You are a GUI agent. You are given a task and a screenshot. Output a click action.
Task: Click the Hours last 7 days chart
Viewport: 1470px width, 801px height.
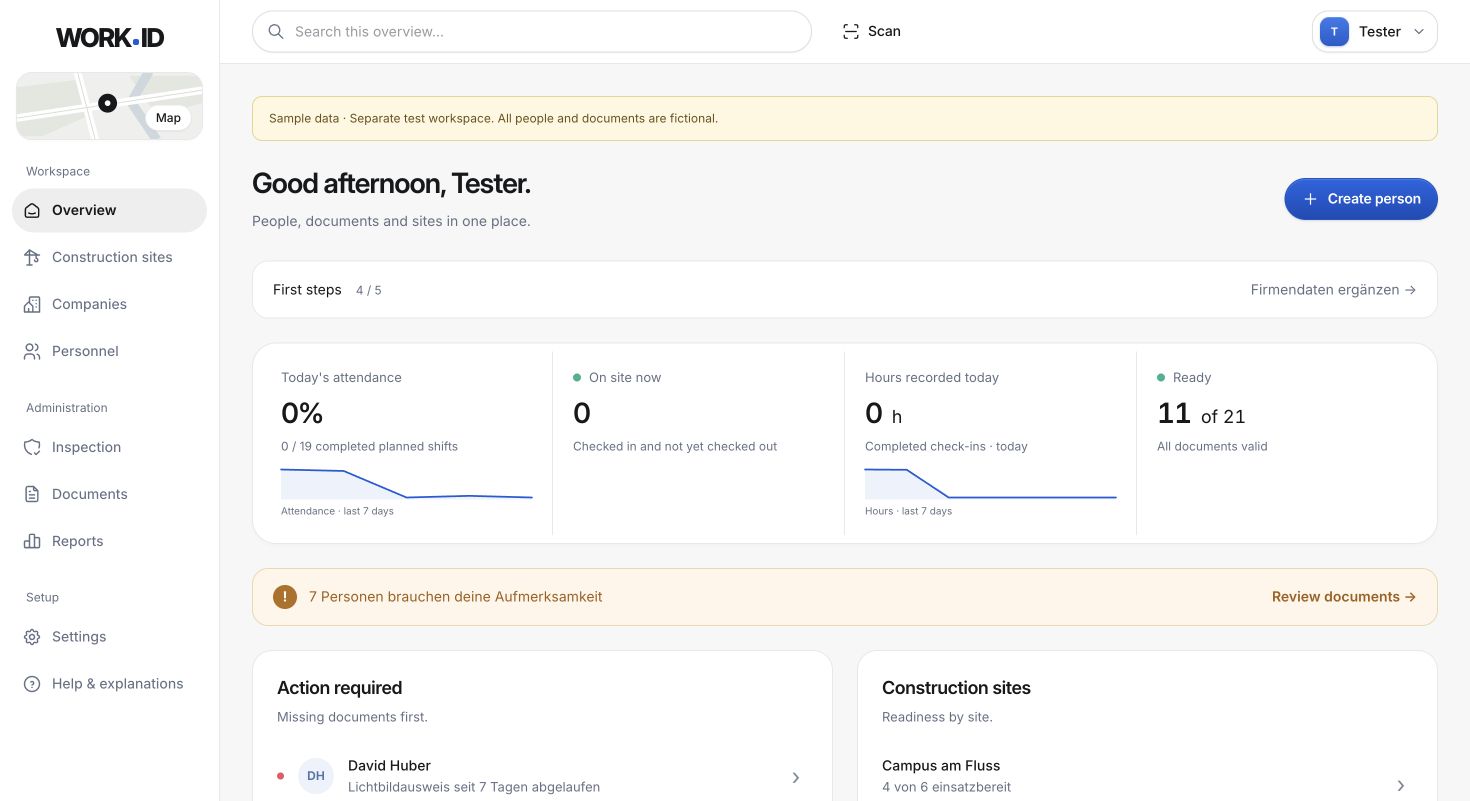(991, 484)
